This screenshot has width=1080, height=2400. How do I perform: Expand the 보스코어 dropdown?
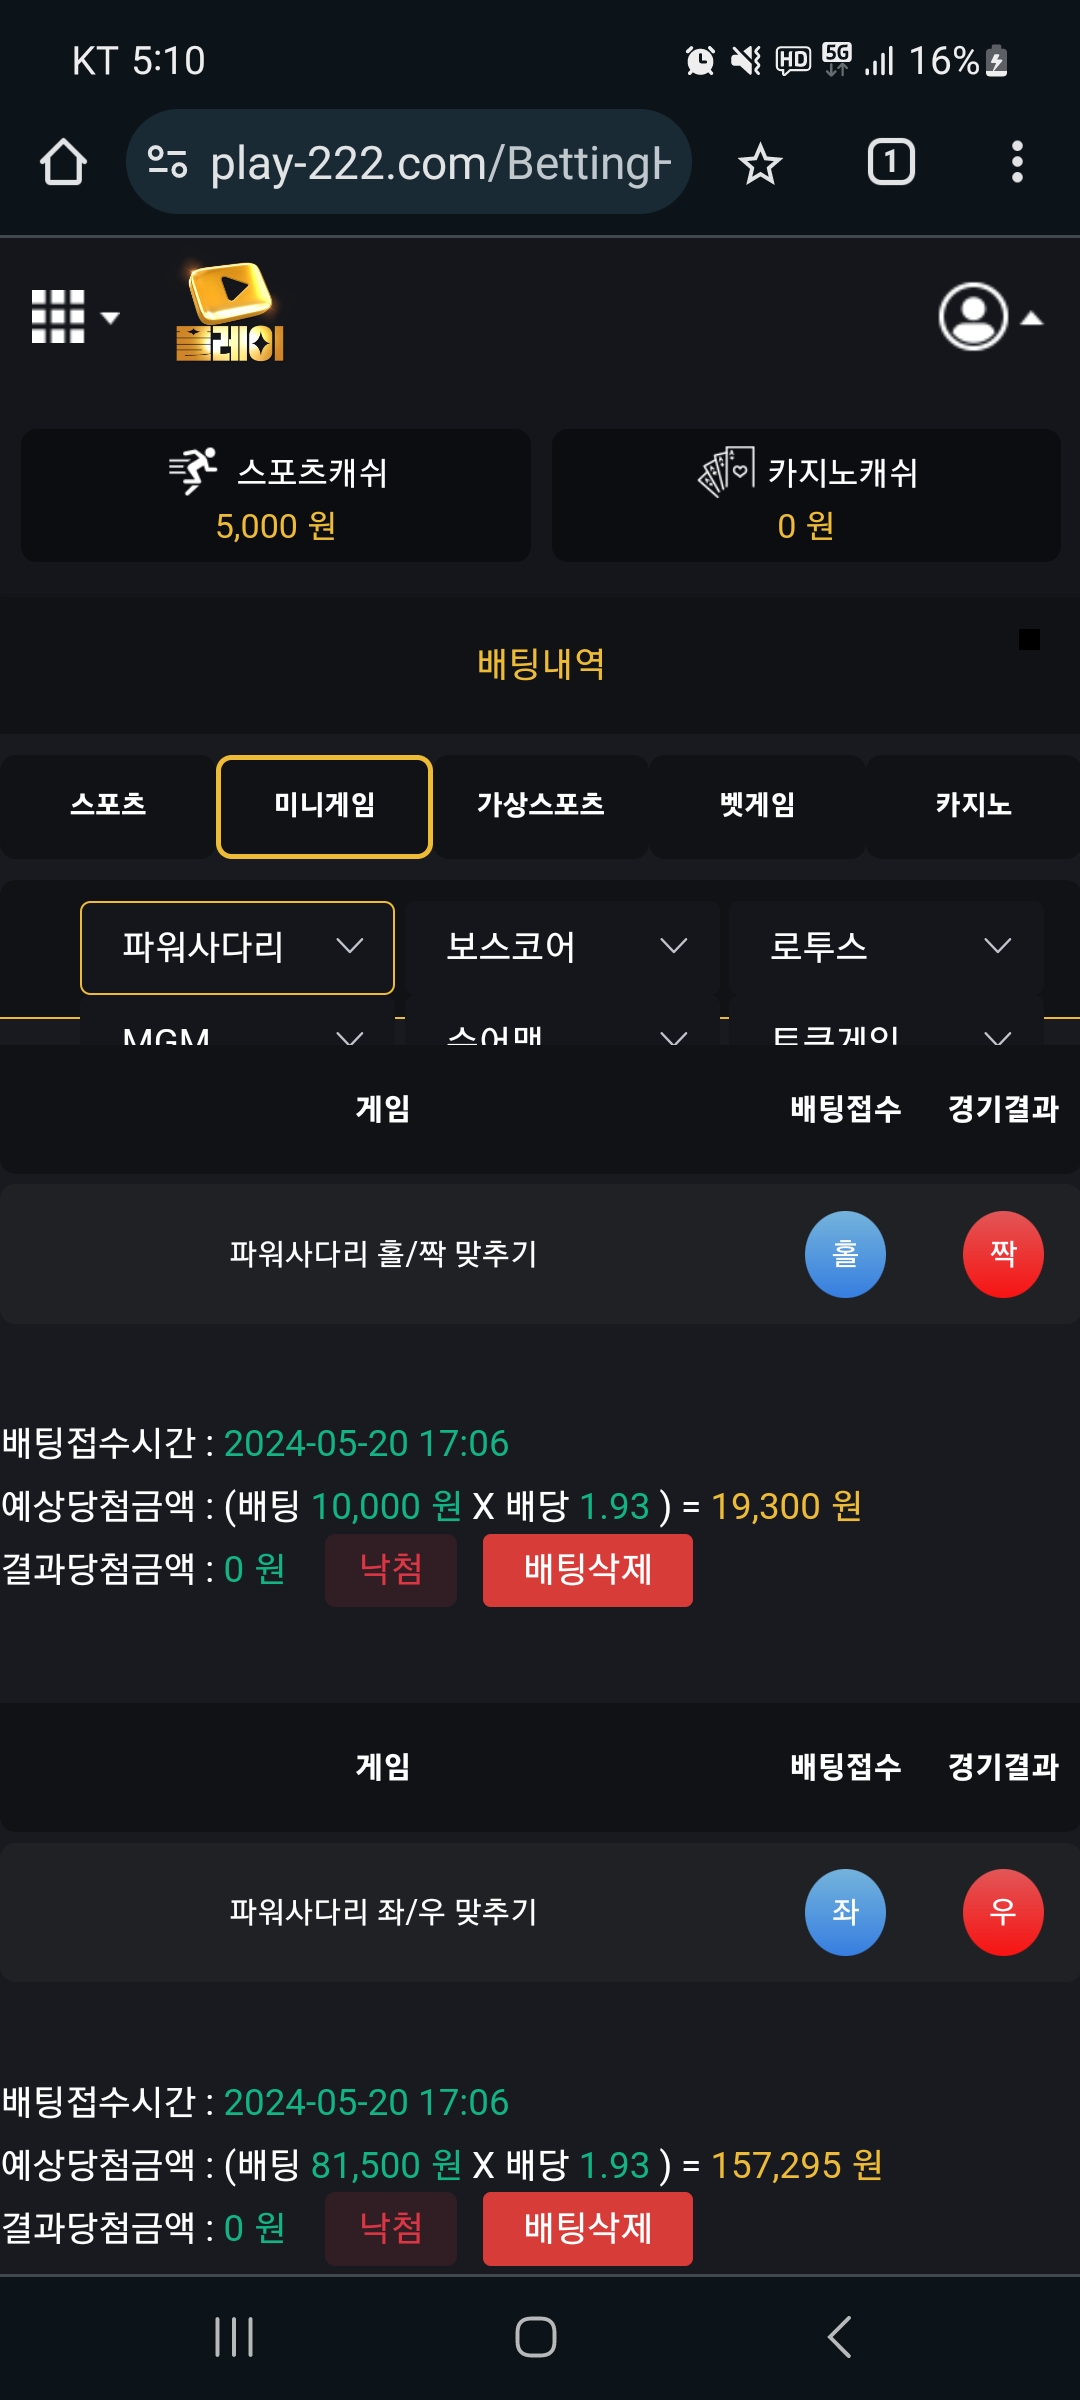pos(562,947)
